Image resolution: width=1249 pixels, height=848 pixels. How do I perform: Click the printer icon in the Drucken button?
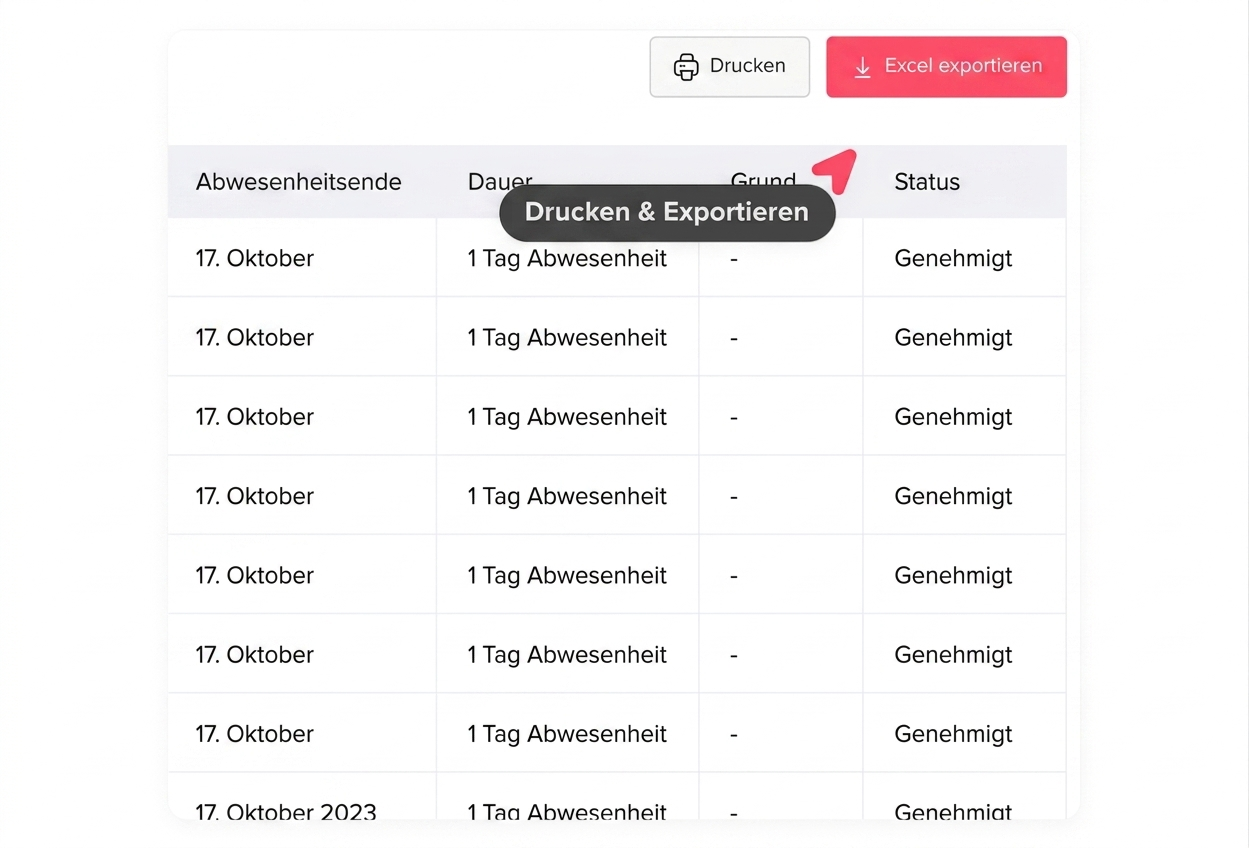tap(686, 67)
